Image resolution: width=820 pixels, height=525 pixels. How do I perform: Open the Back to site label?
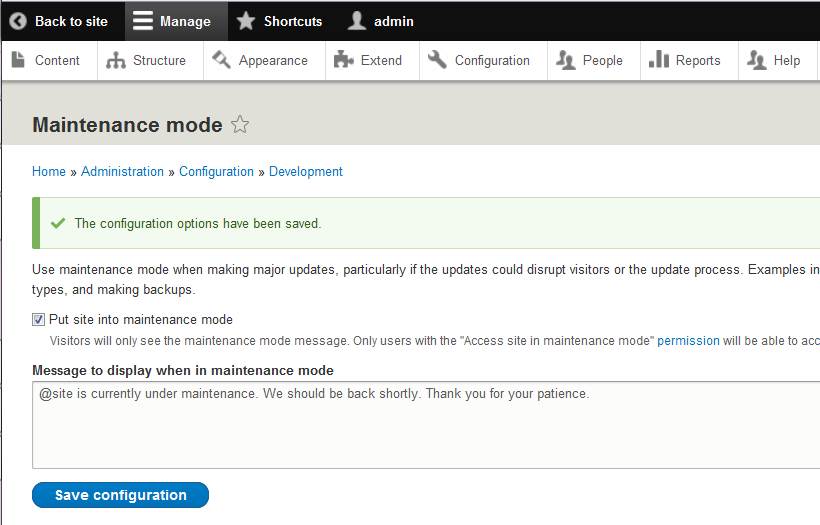71,21
